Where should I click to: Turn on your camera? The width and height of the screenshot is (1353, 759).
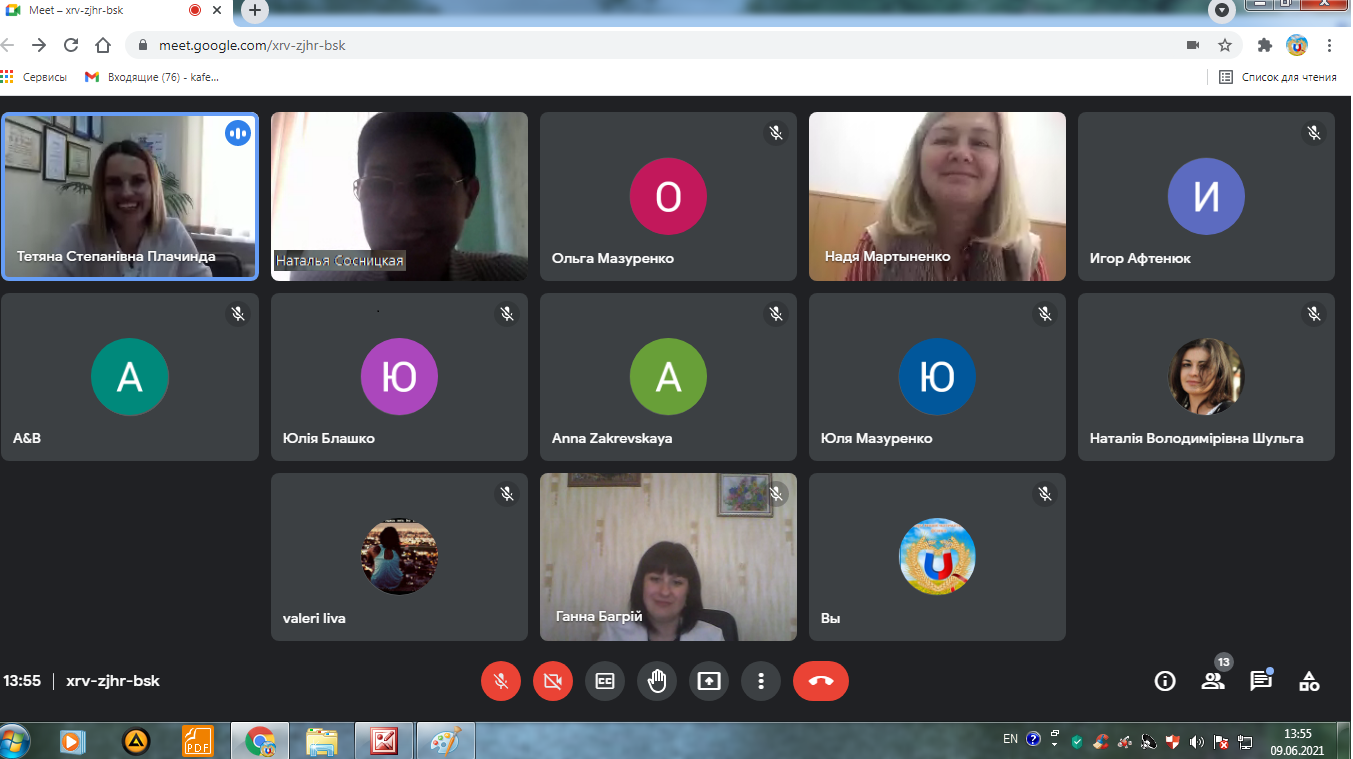(x=553, y=681)
